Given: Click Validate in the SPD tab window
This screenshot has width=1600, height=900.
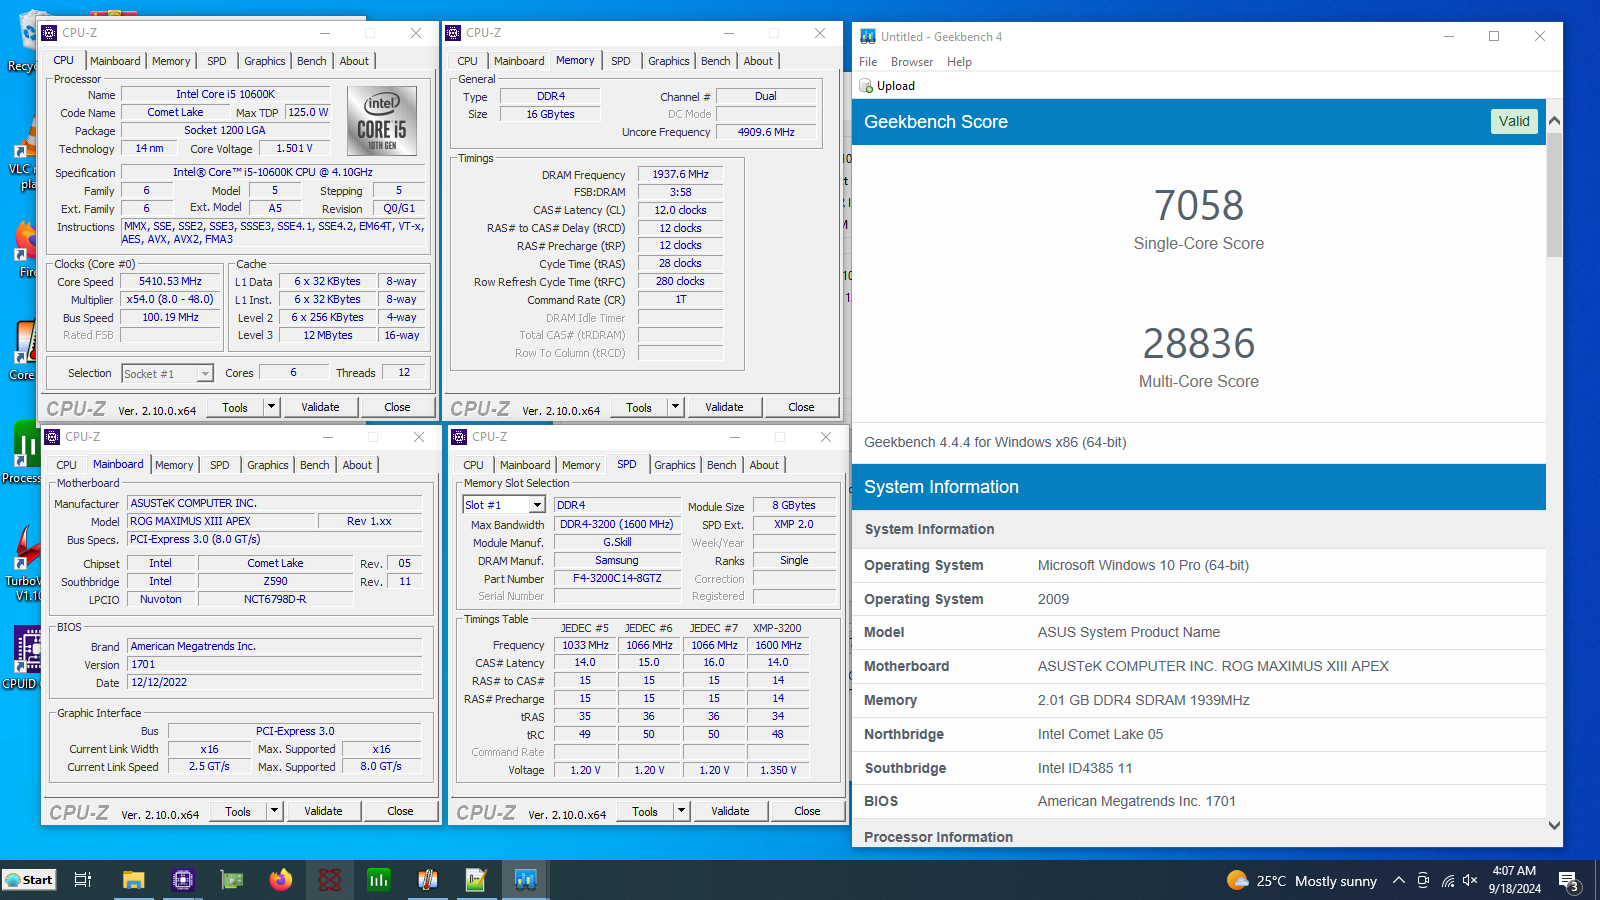Looking at the screenshot, I should (730, 811).
